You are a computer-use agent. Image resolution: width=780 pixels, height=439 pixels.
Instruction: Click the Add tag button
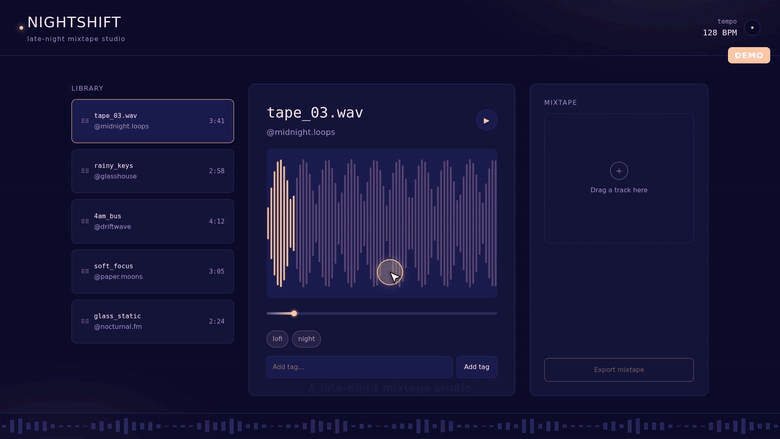tap(477, 367)
